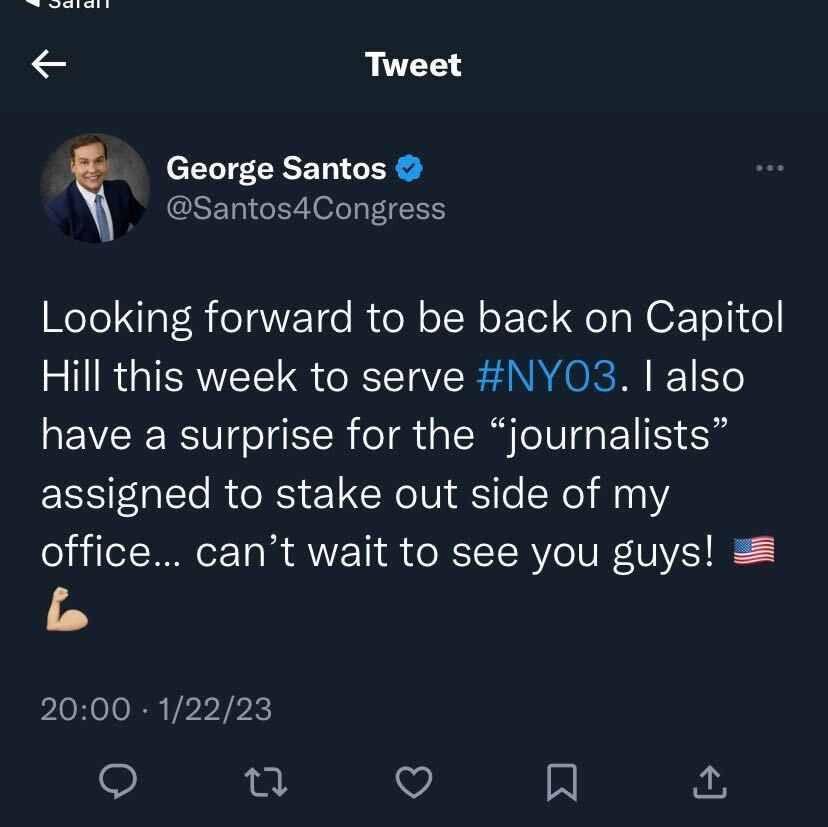This screenshot has height=827, width=828.
Task: Click the "Capitol" word in tweet text
Action: coord(714,319)
